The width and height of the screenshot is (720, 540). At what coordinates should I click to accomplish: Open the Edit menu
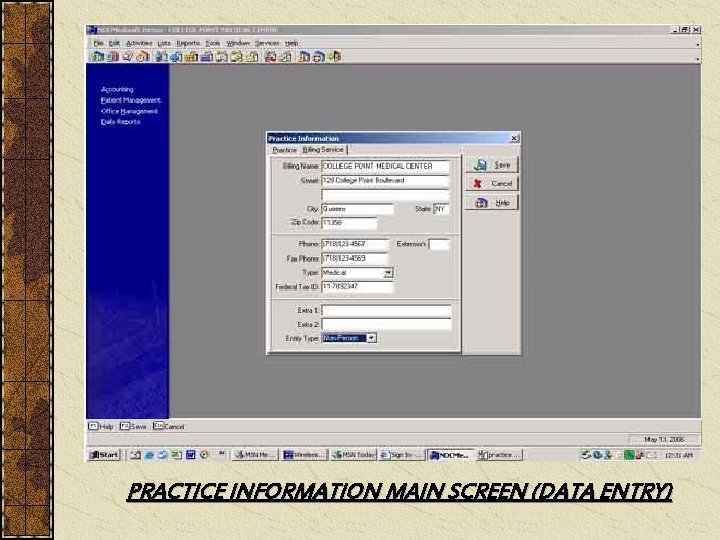coord(114,43)
